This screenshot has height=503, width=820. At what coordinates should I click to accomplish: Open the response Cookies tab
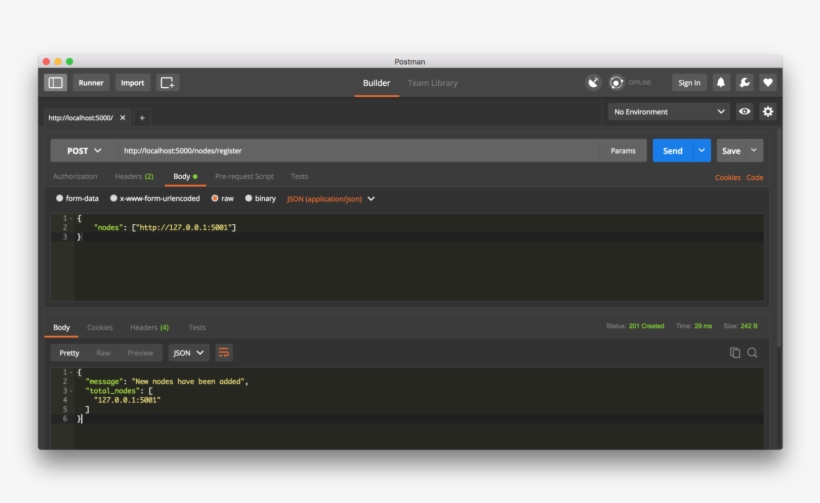point(100,327)
